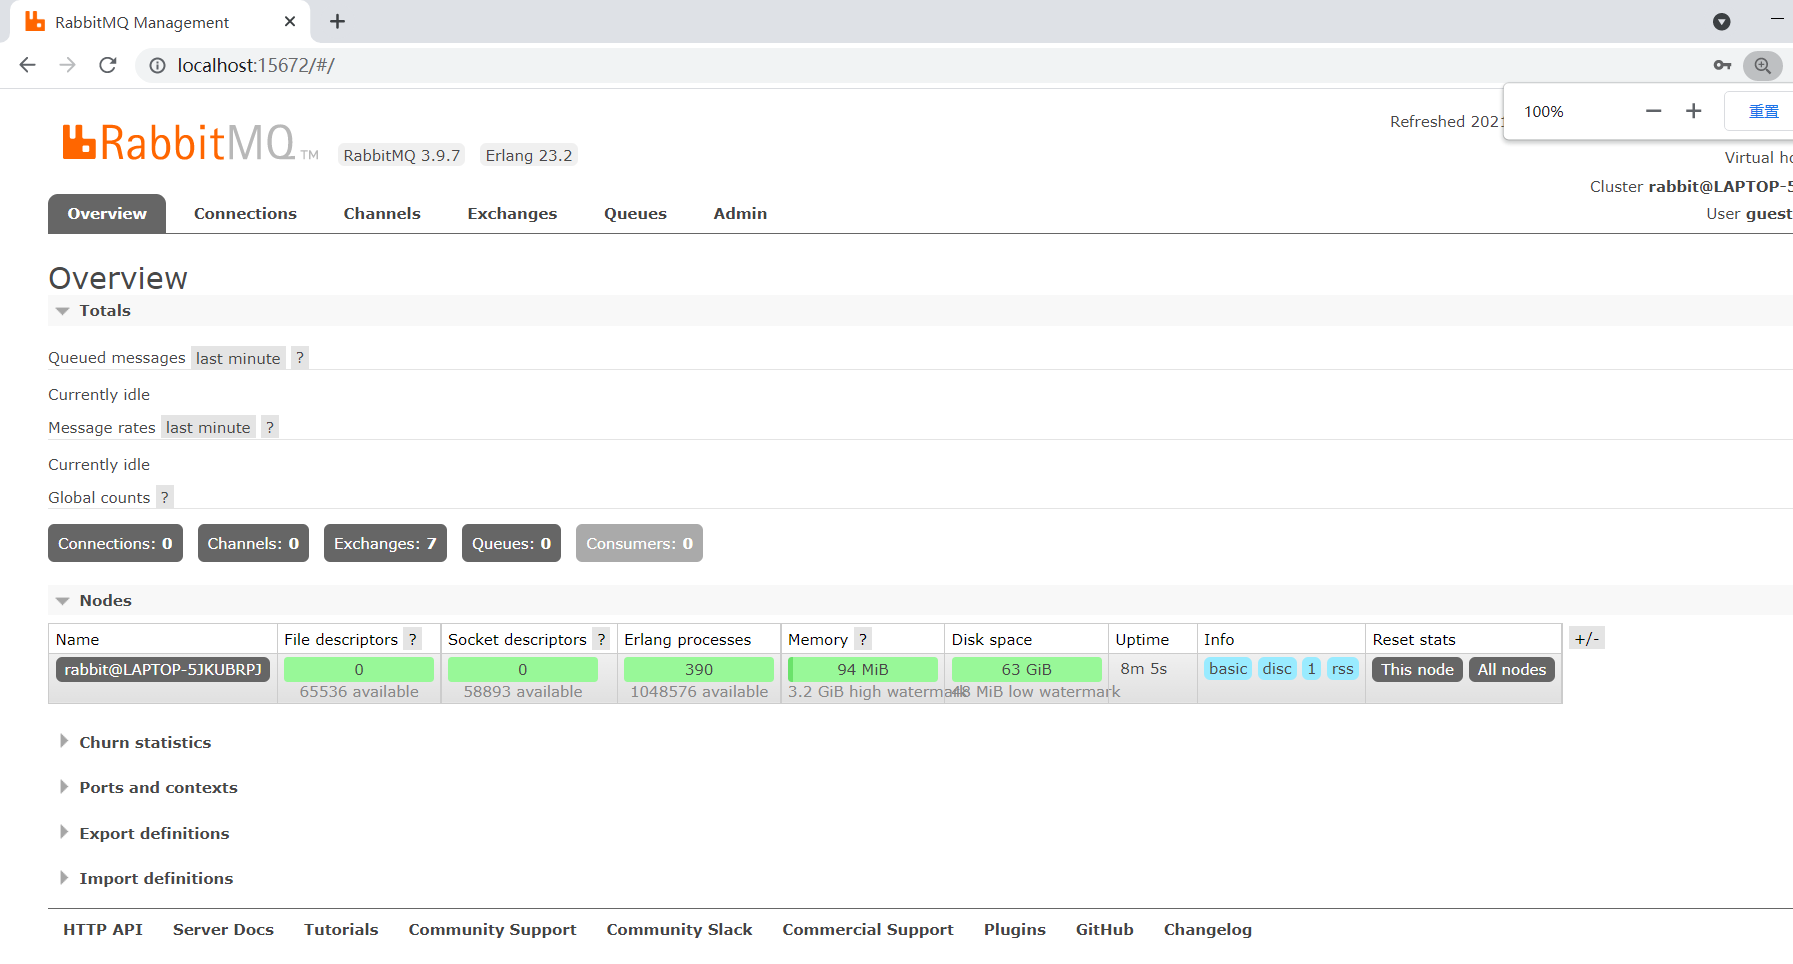Click the help icon next to Queued messages
This screenshot has width=1793, height=964.
pyautogui.click(x=300, y=358)
